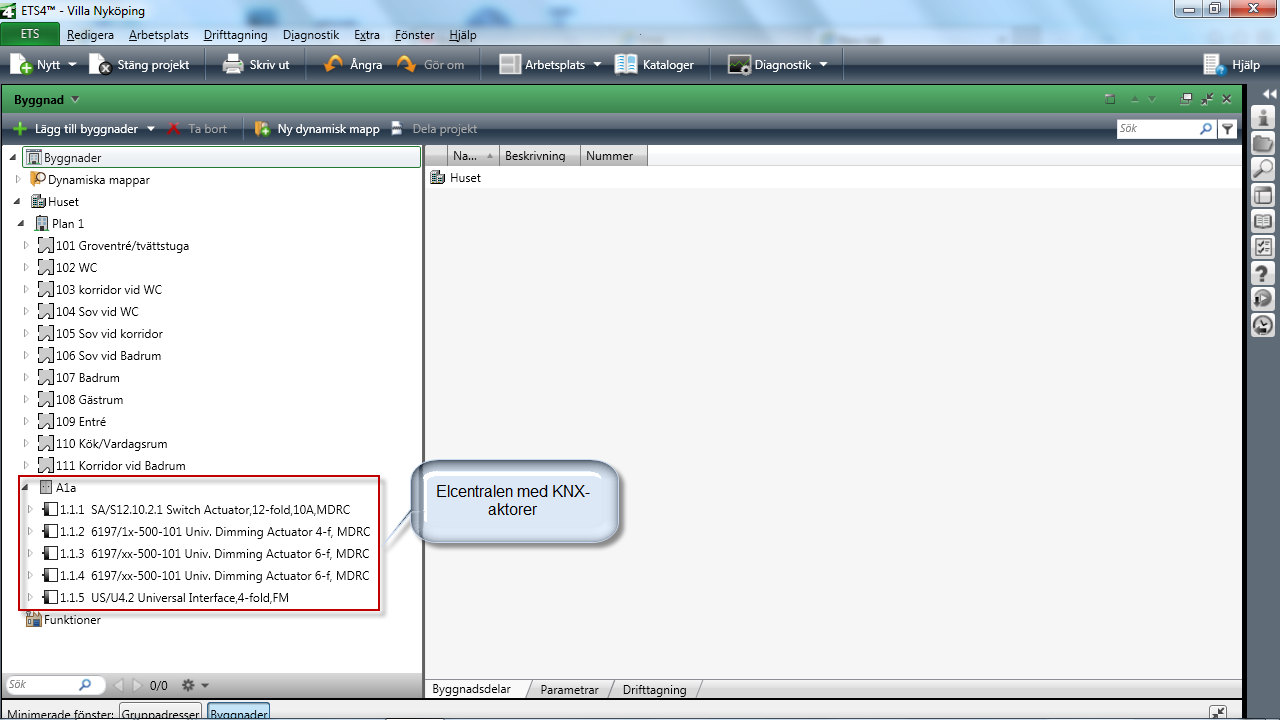
Task: Expand the 101 Groventré/tvättstuga room
Action: 27,246
